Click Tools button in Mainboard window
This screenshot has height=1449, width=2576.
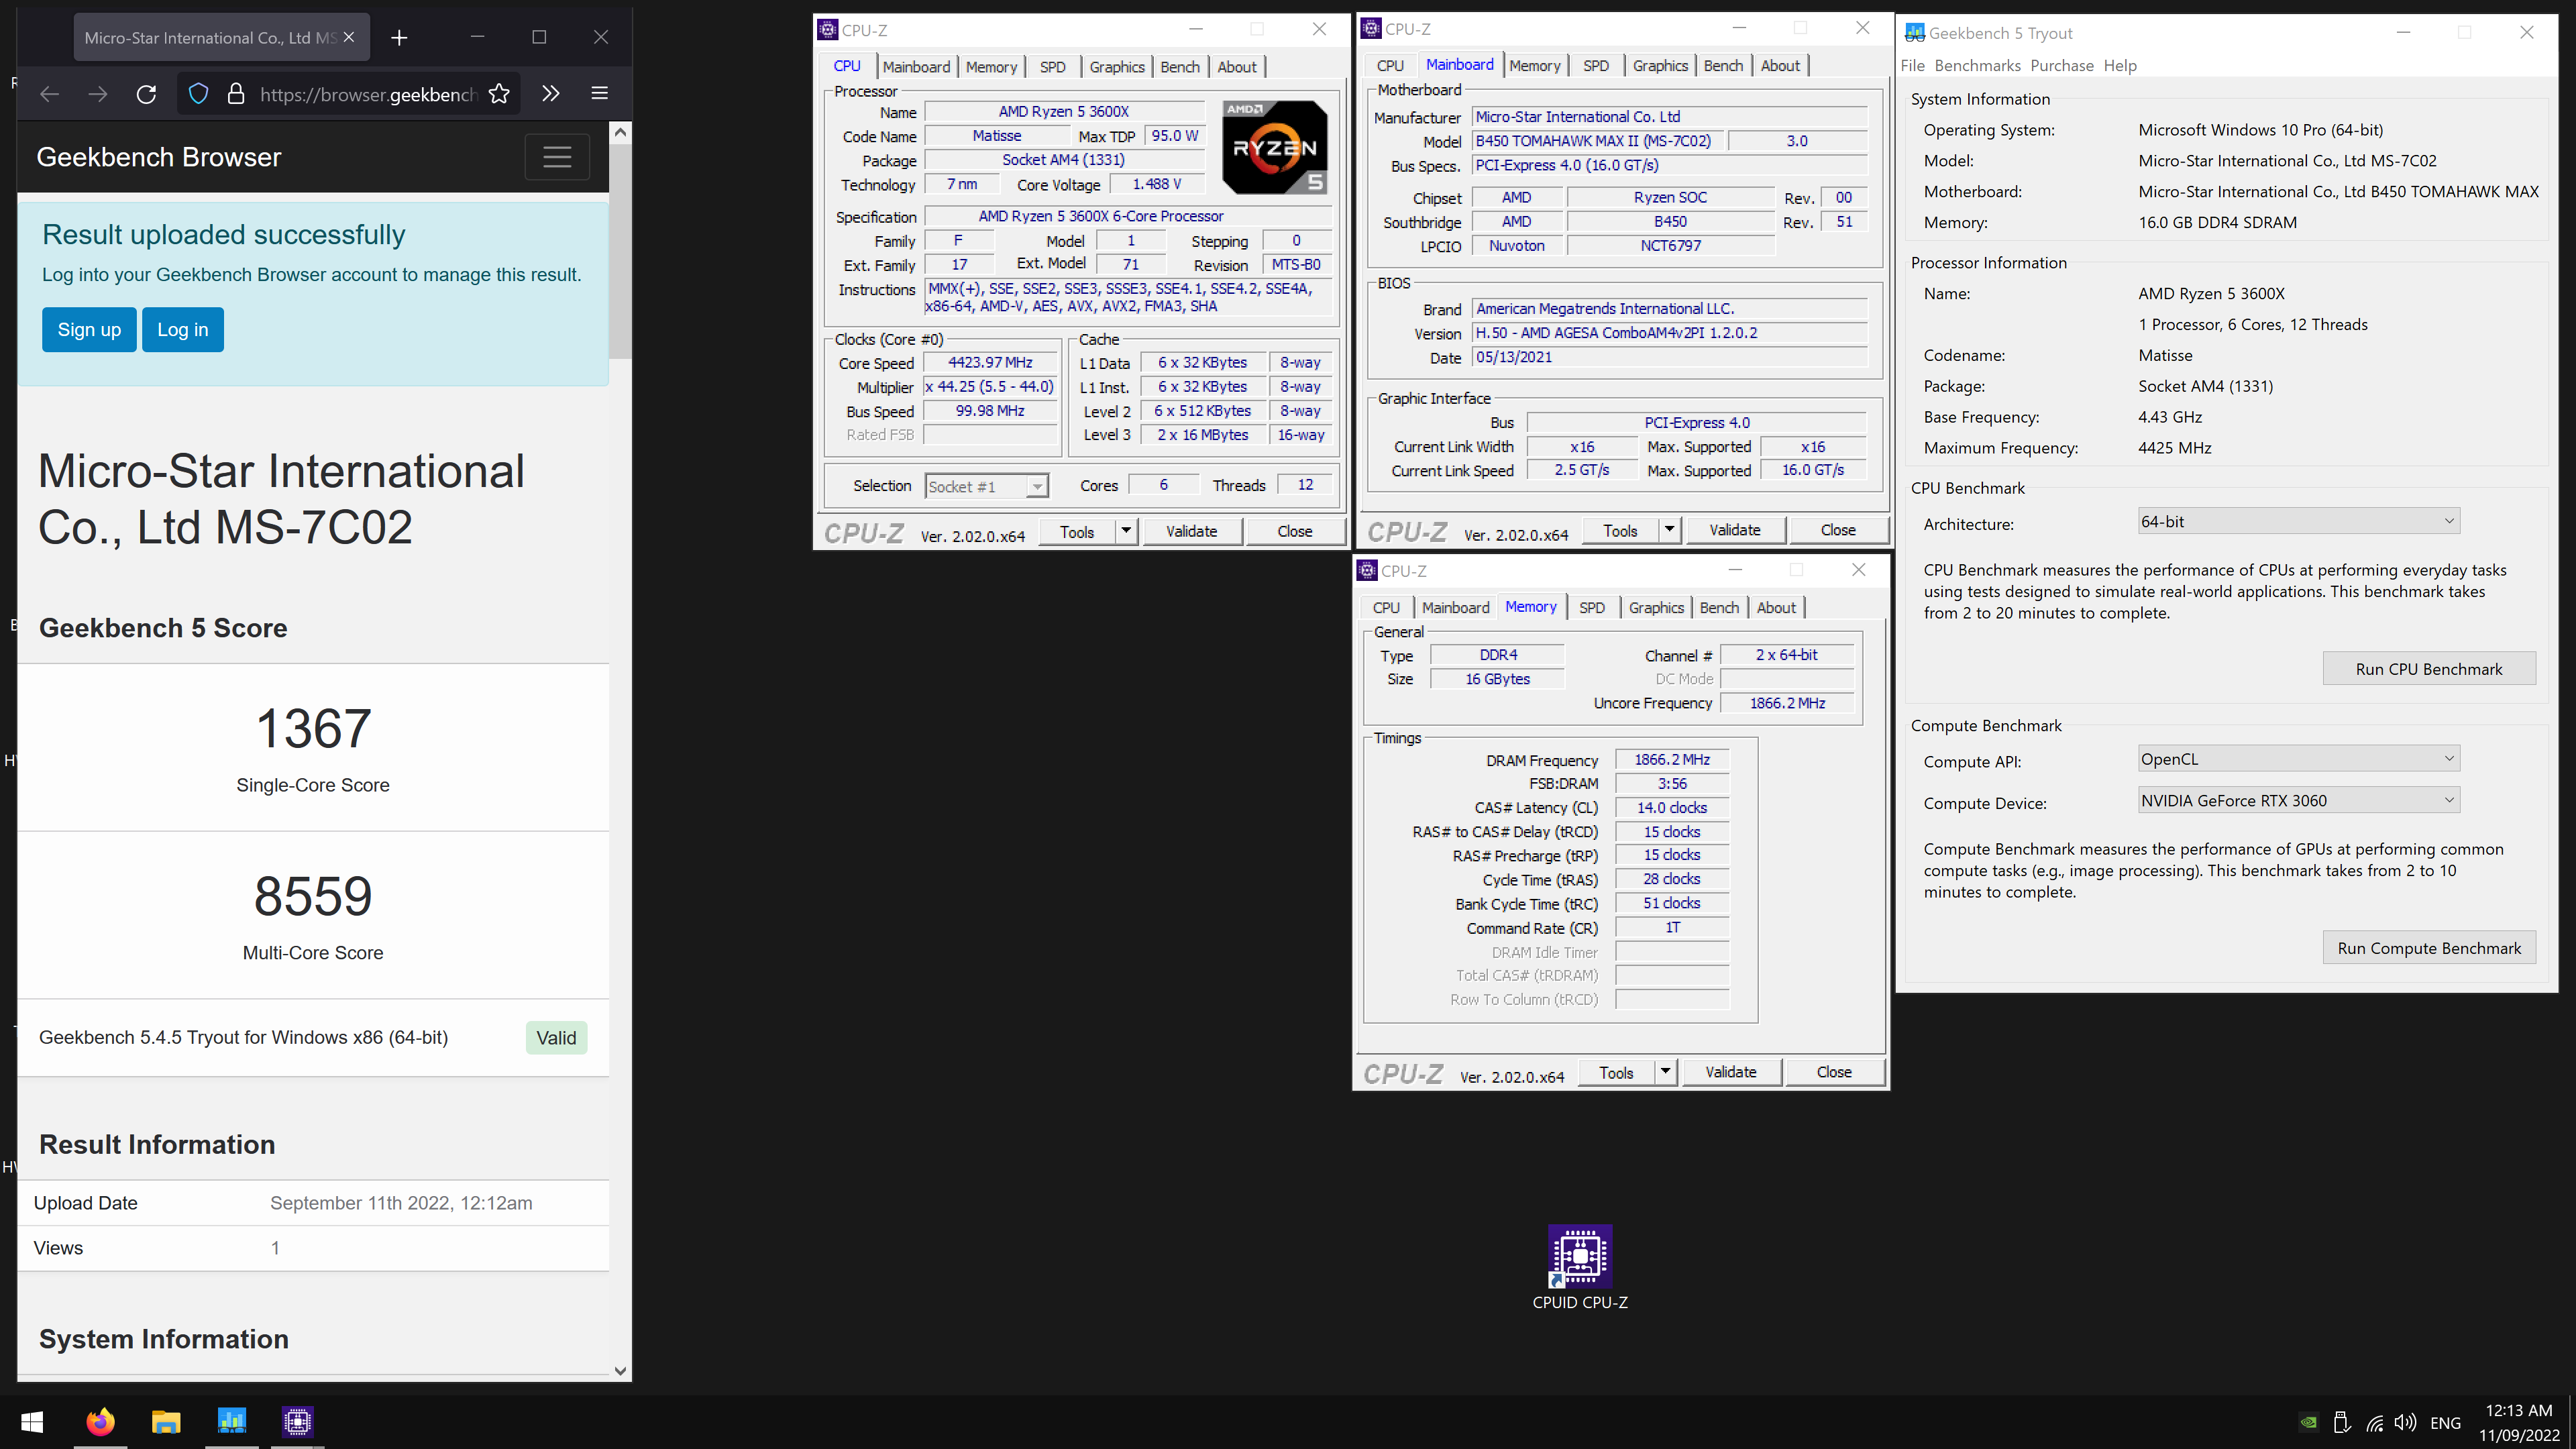[1620, 530]
